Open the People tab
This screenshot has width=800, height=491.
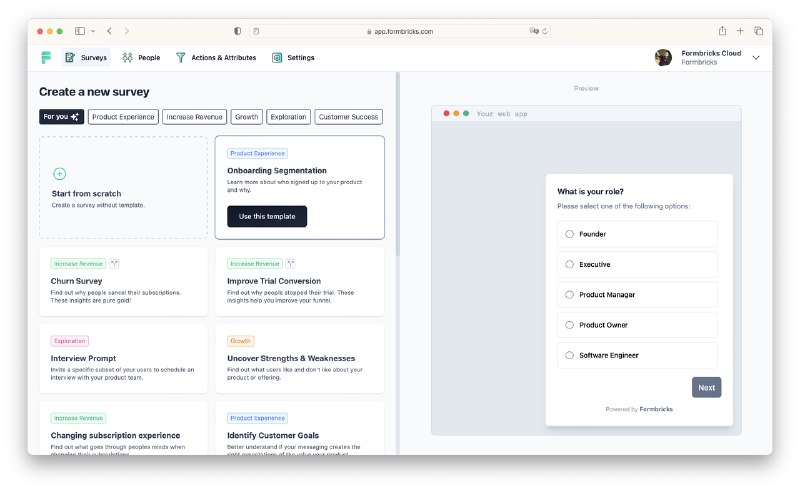141,58
